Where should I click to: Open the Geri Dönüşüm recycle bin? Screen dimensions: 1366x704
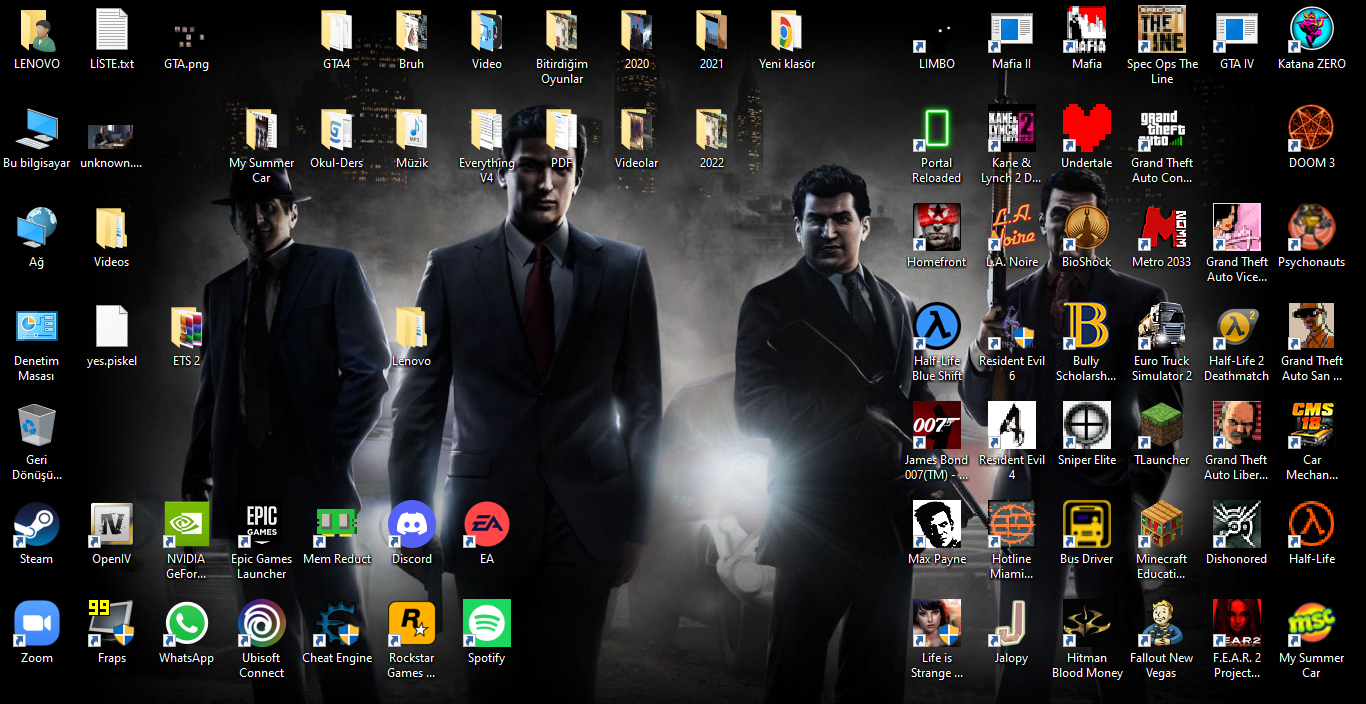(x=37, y=426)
